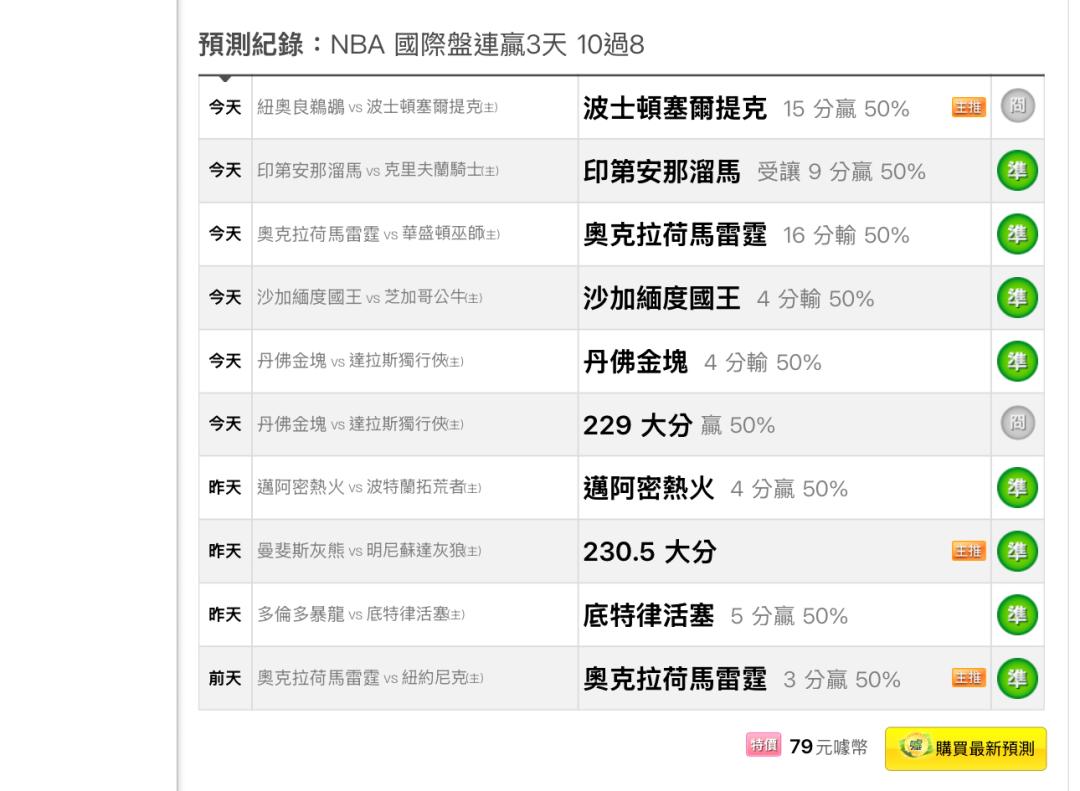Open matchup 奧克拉荷馬雷霆 vs 紐約尼克
This screenshot has height=791, width=1080.
(370, 678)
